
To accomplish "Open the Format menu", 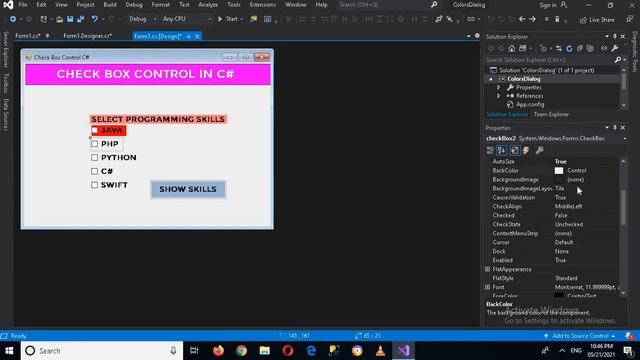I will 160,5.
